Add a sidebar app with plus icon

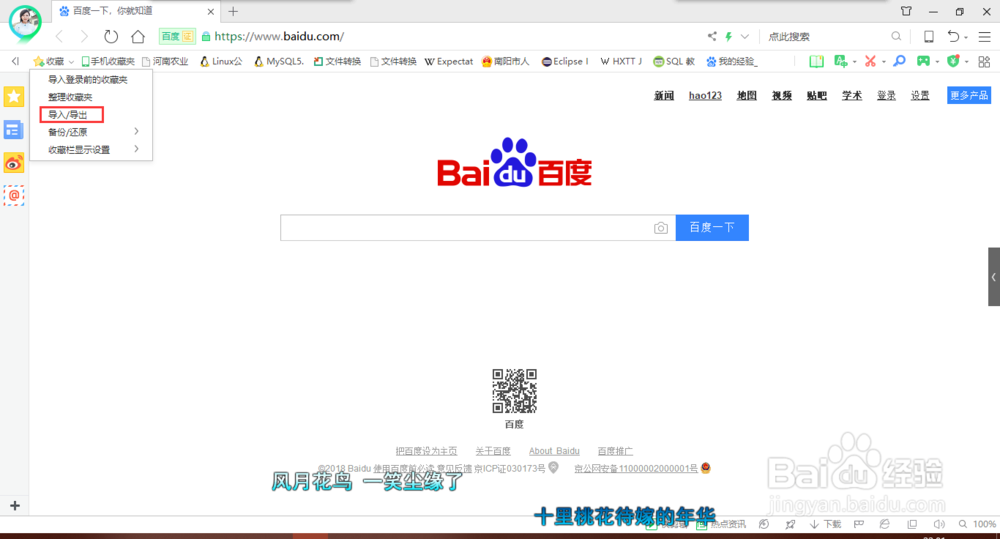coord(15,506)
